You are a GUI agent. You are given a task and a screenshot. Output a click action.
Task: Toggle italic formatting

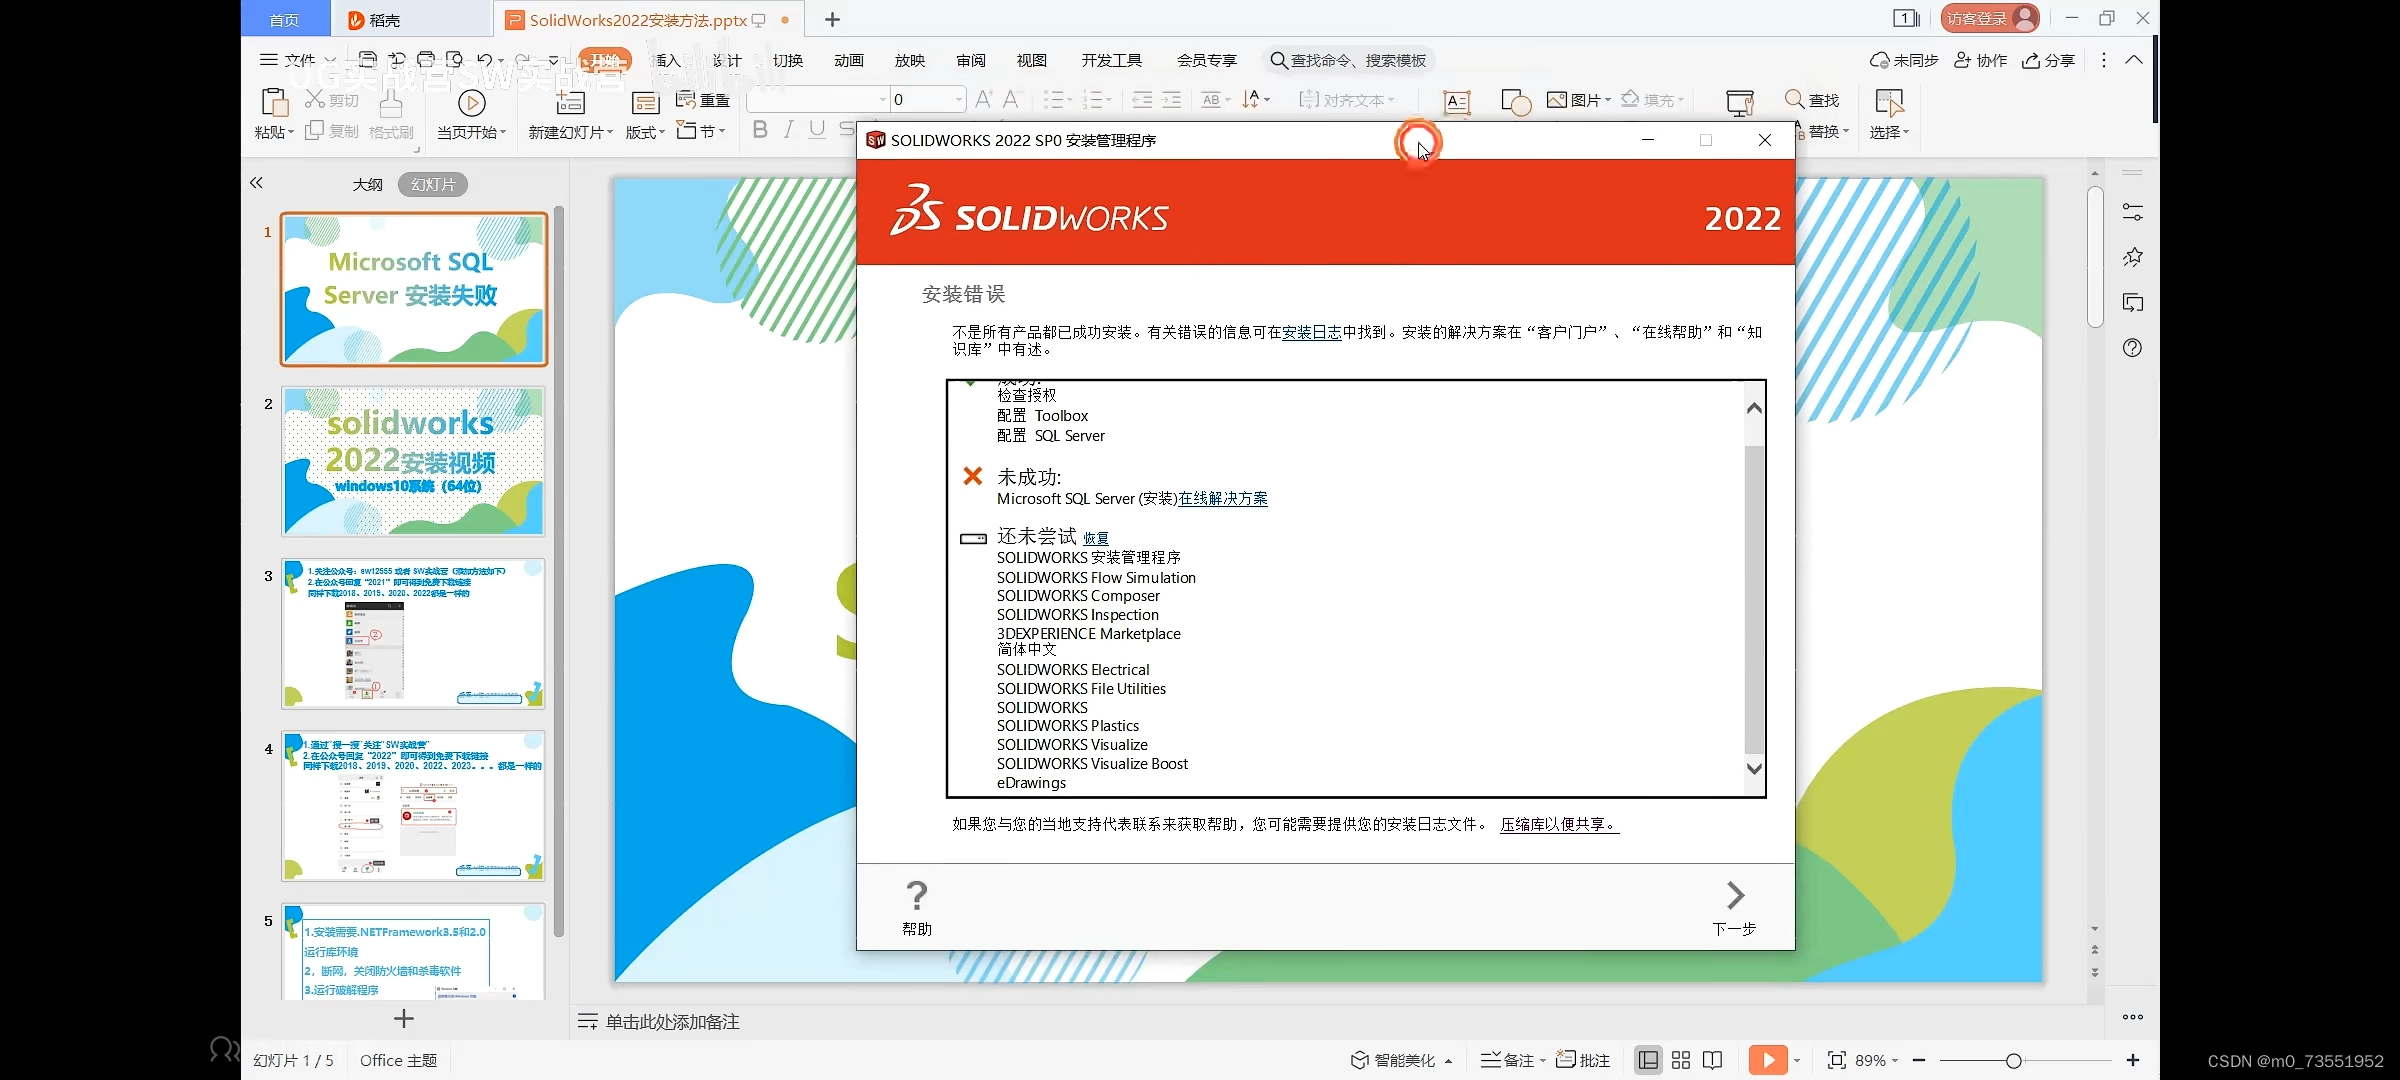(788, 129)
